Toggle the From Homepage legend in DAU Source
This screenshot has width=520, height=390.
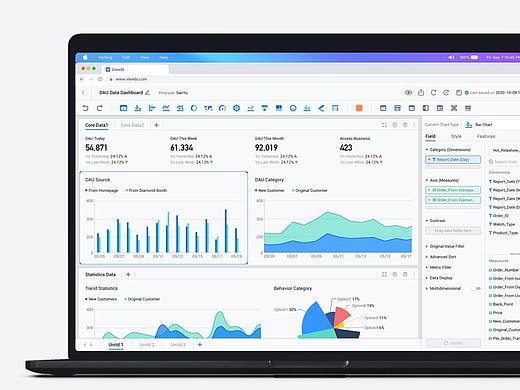pyautogui.click(x=102, y=190)
